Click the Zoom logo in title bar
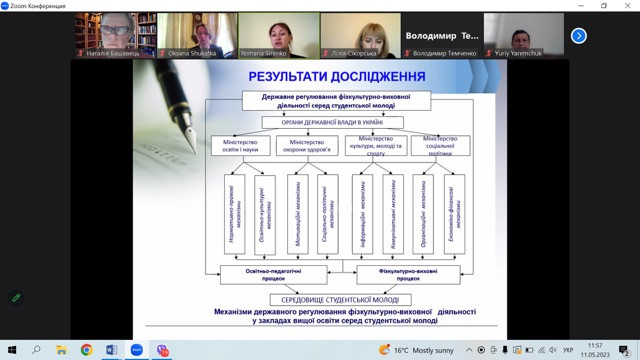 [x=5, y=6]
